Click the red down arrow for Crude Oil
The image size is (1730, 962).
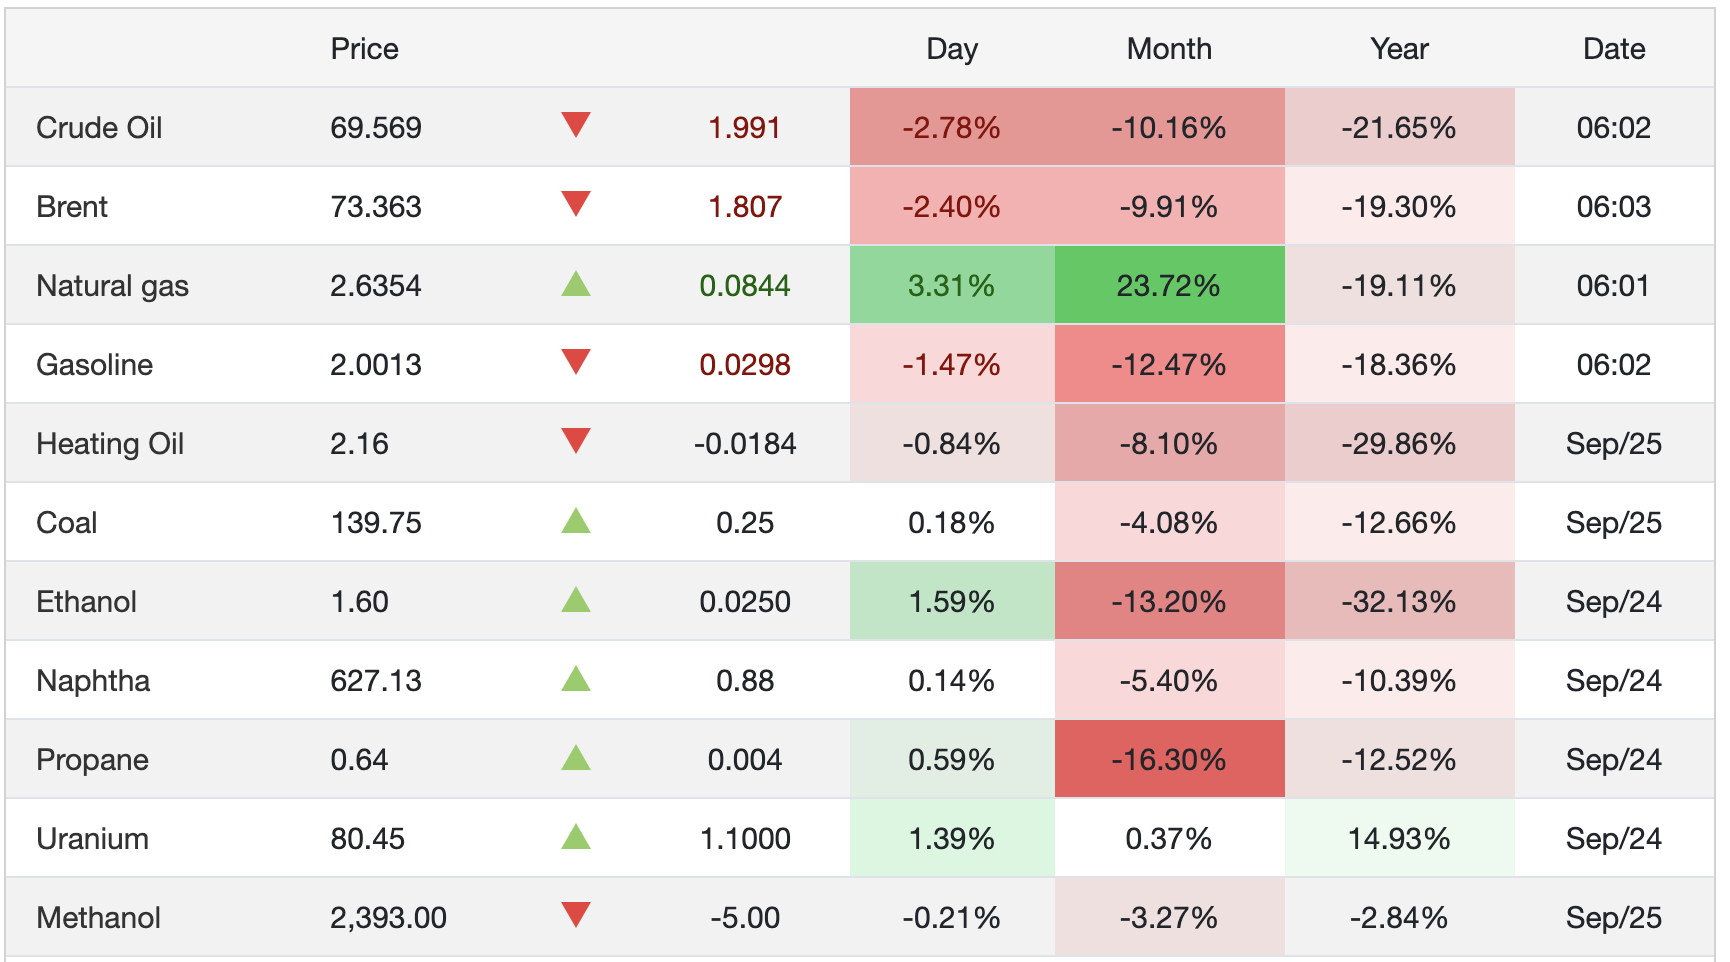tap(576, 125)
